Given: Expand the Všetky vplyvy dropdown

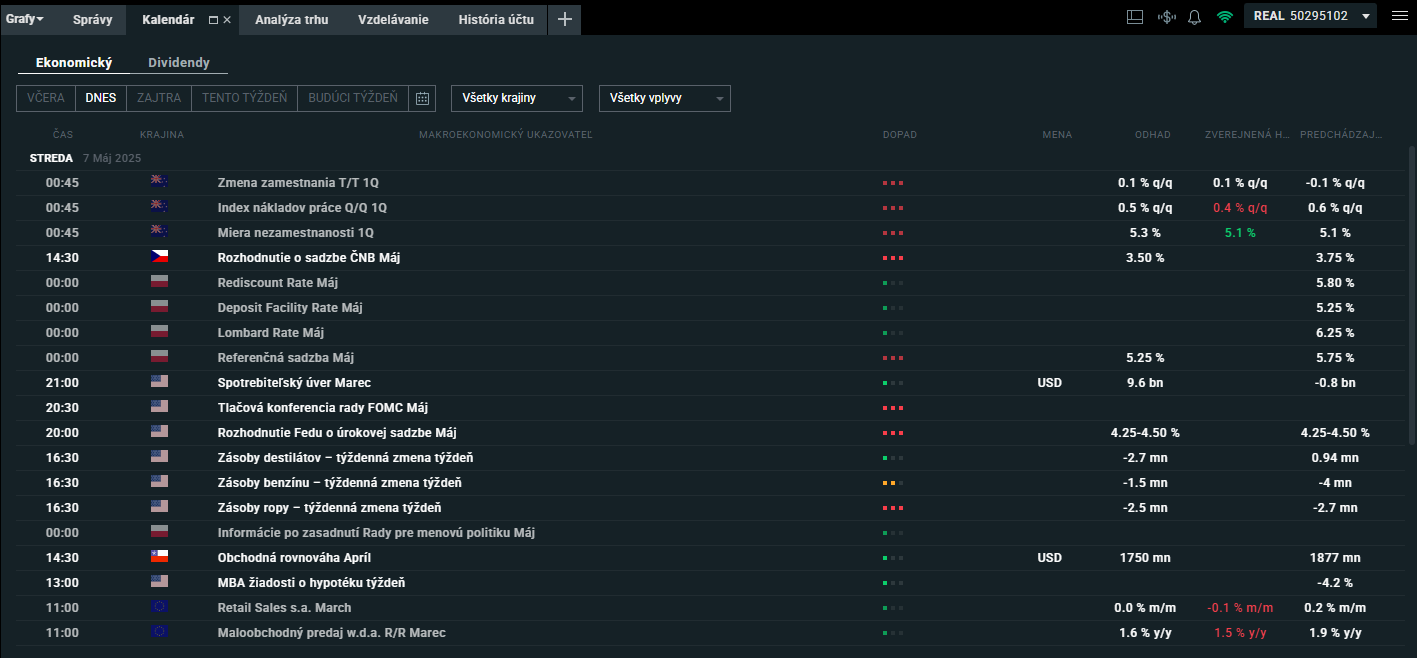Looking at the screenshot, I should 665,98.
